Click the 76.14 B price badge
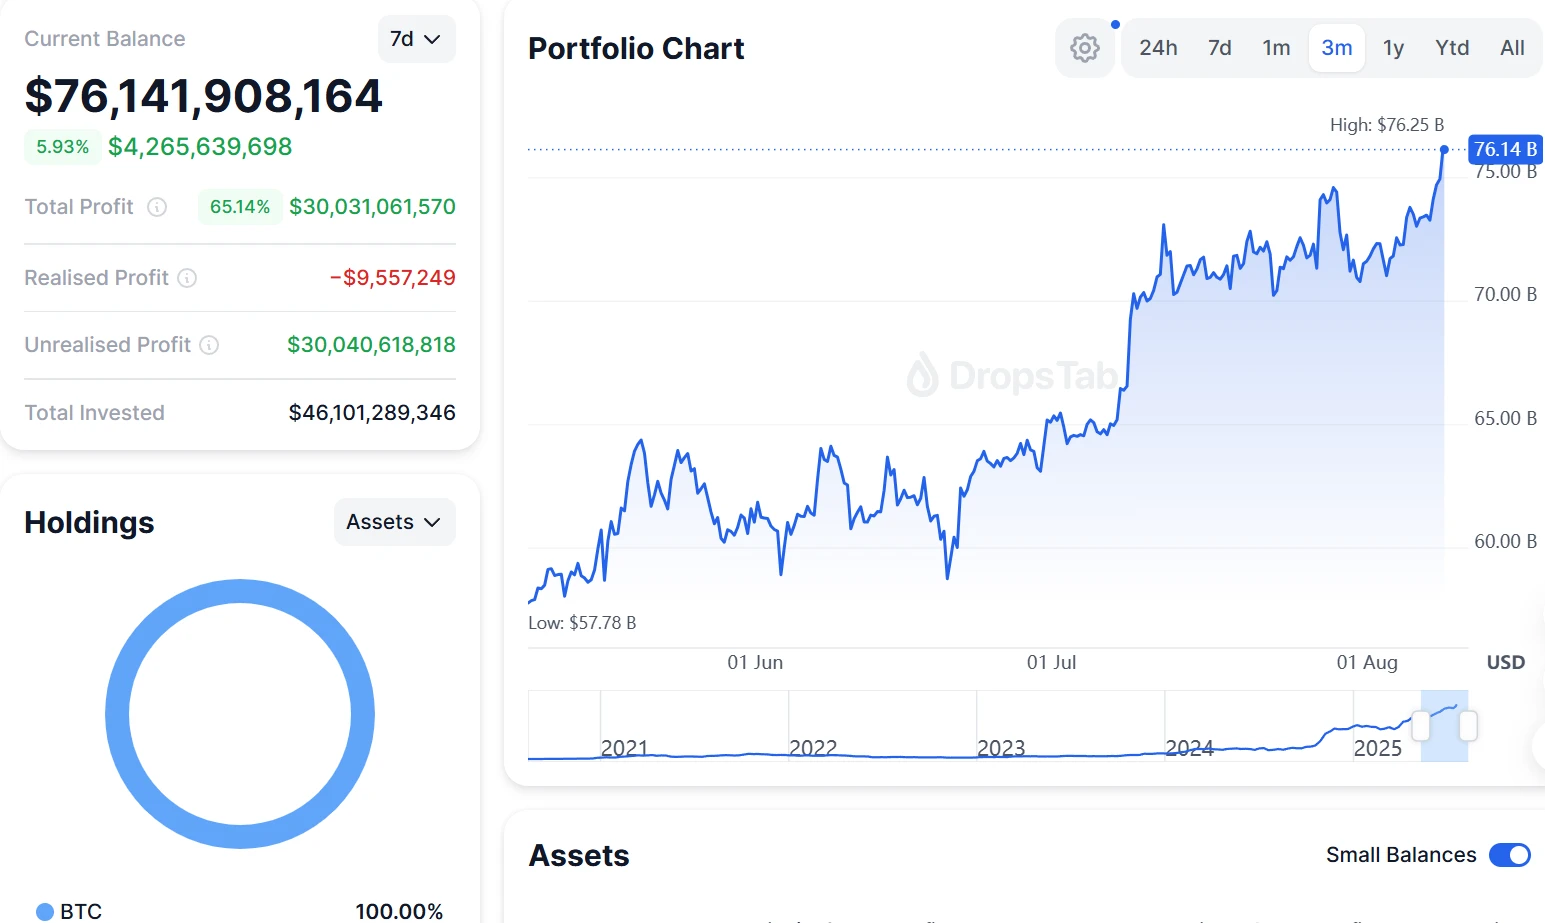Viewport: 1545px width, 923px height. pos(1504,149)
